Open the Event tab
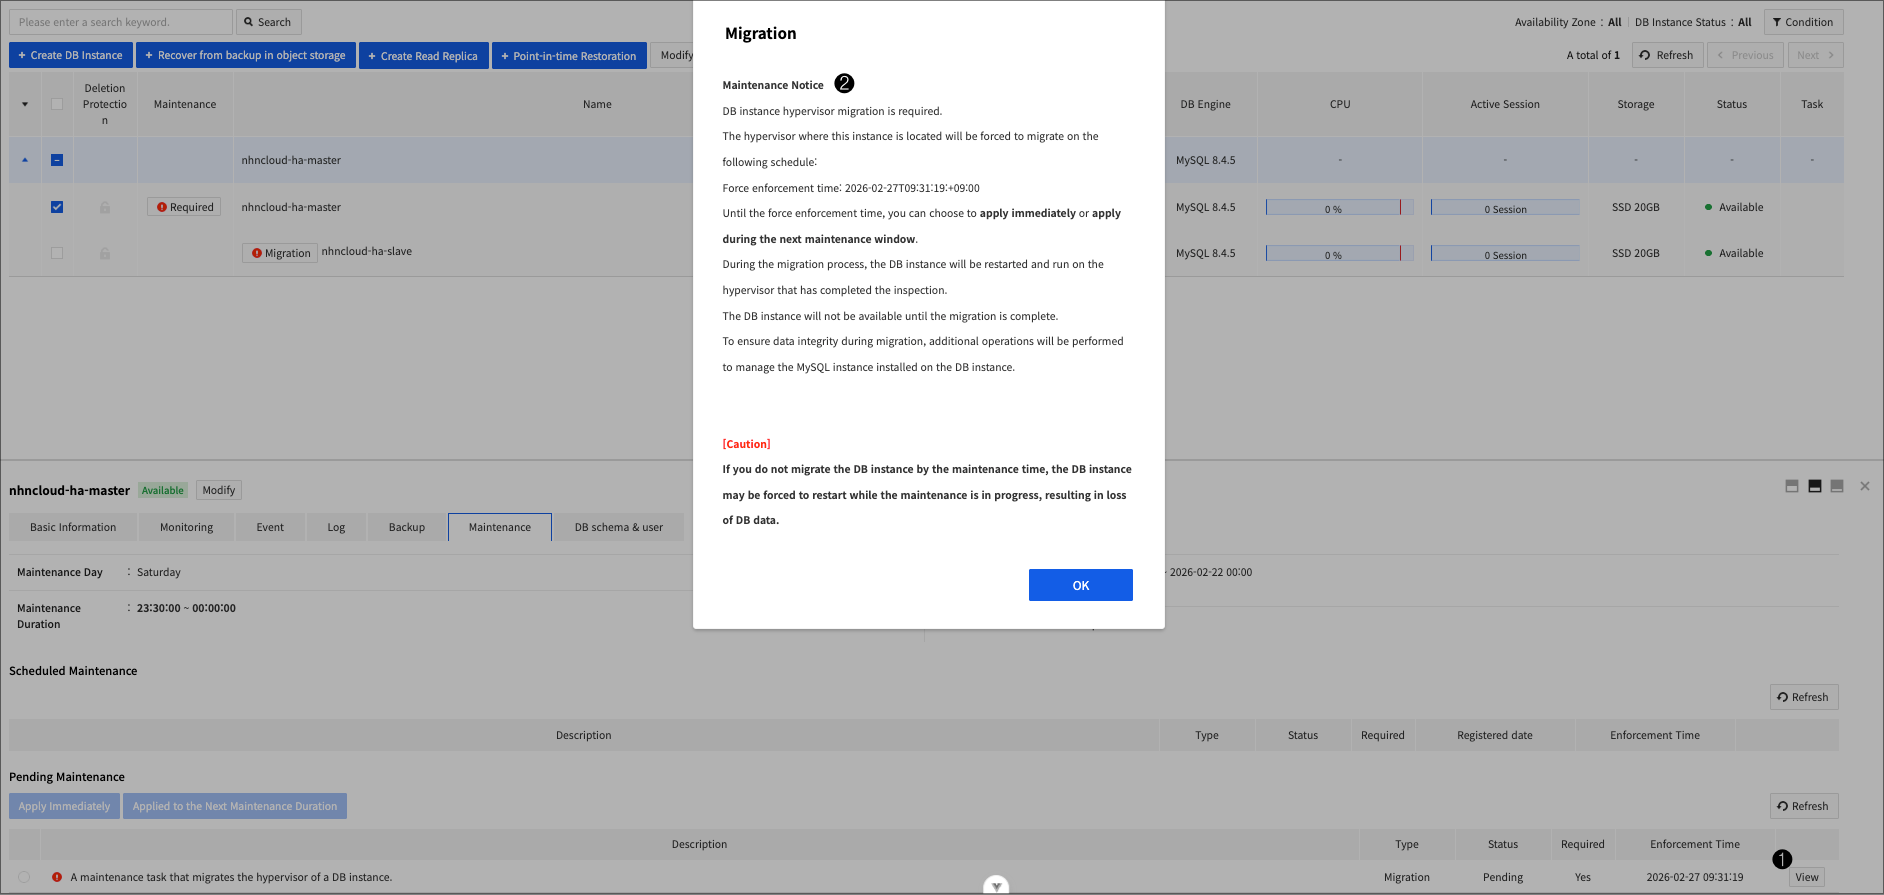 (x=270, y=527)
